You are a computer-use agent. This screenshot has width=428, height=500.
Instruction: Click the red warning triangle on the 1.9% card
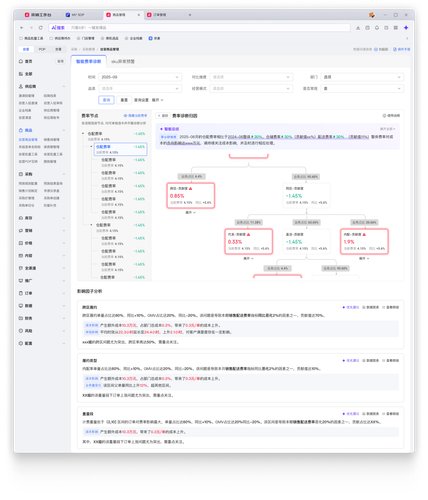coord(364,234)
